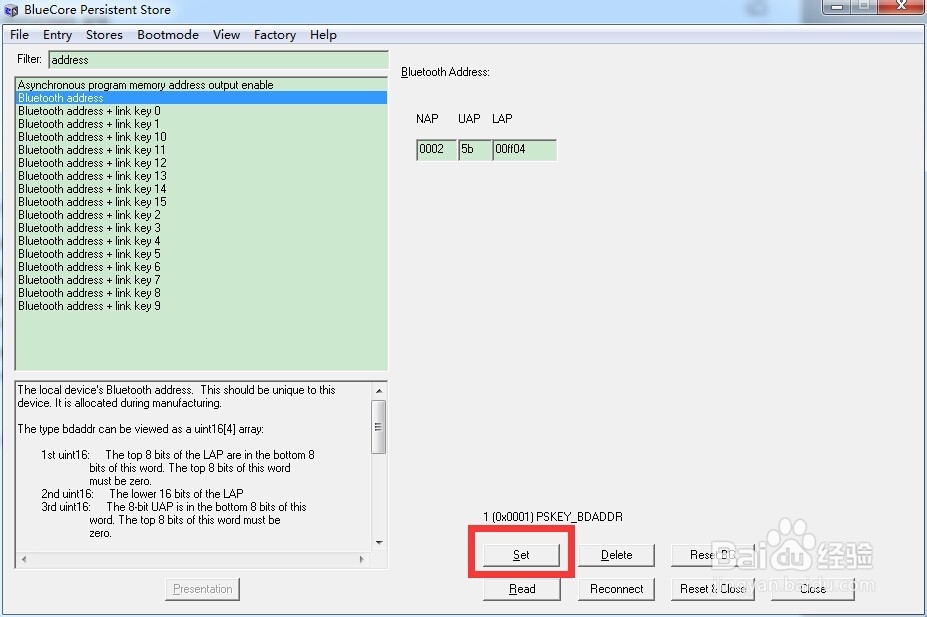This screenshot has width=927, height=617.
Task: Select Bluetooth address + link key 5
Action: coord(201,254)
